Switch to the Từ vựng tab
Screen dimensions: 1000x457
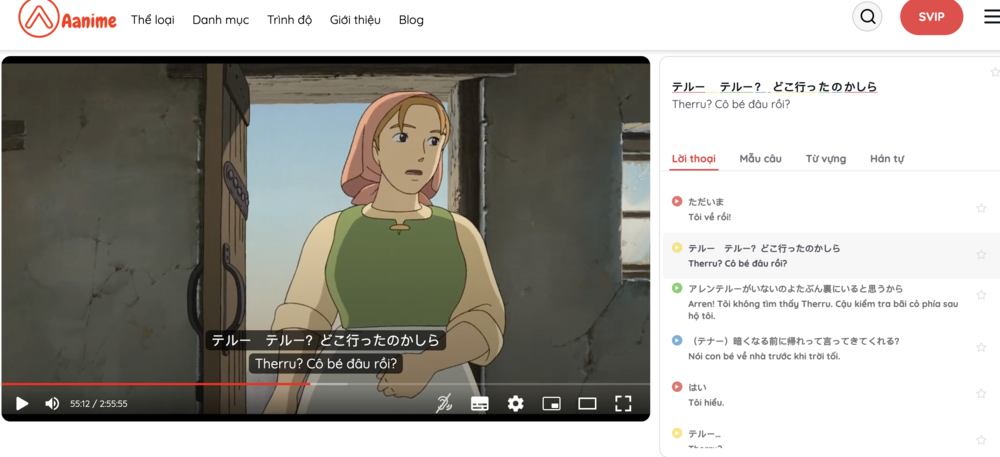[x=826, y=159]
